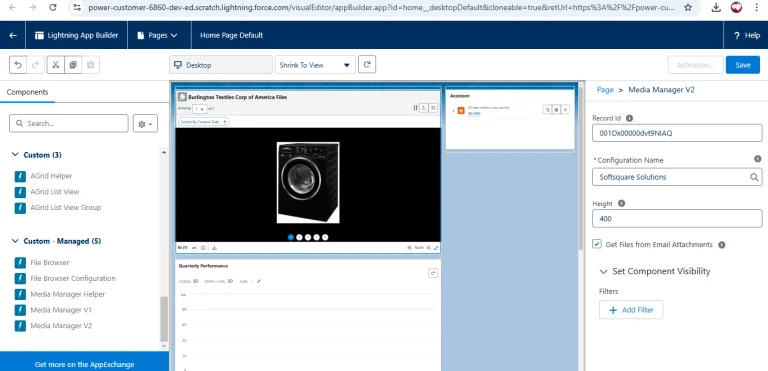The image size is (768, 371).
Task: Show the Record Id info tooltip
Action: [x=629, y=118]
